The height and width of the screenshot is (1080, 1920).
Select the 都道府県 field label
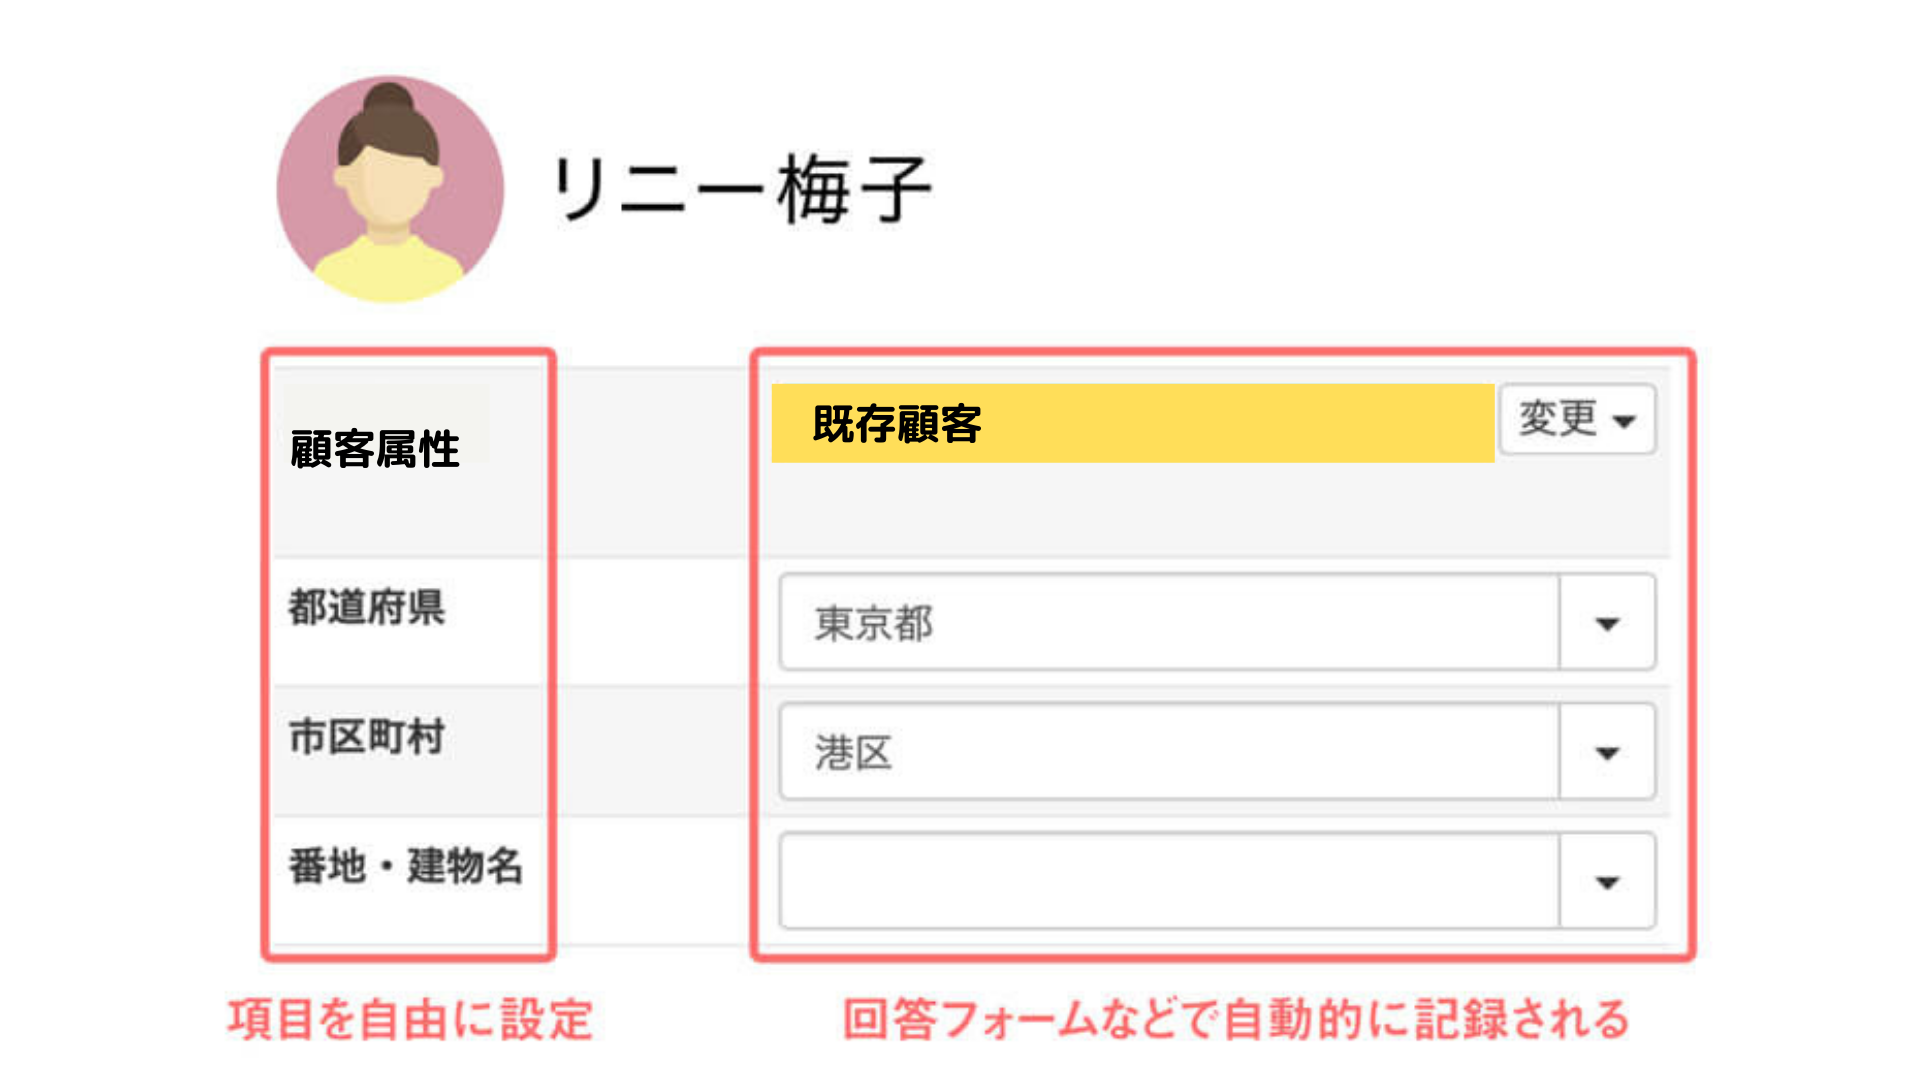367,607
